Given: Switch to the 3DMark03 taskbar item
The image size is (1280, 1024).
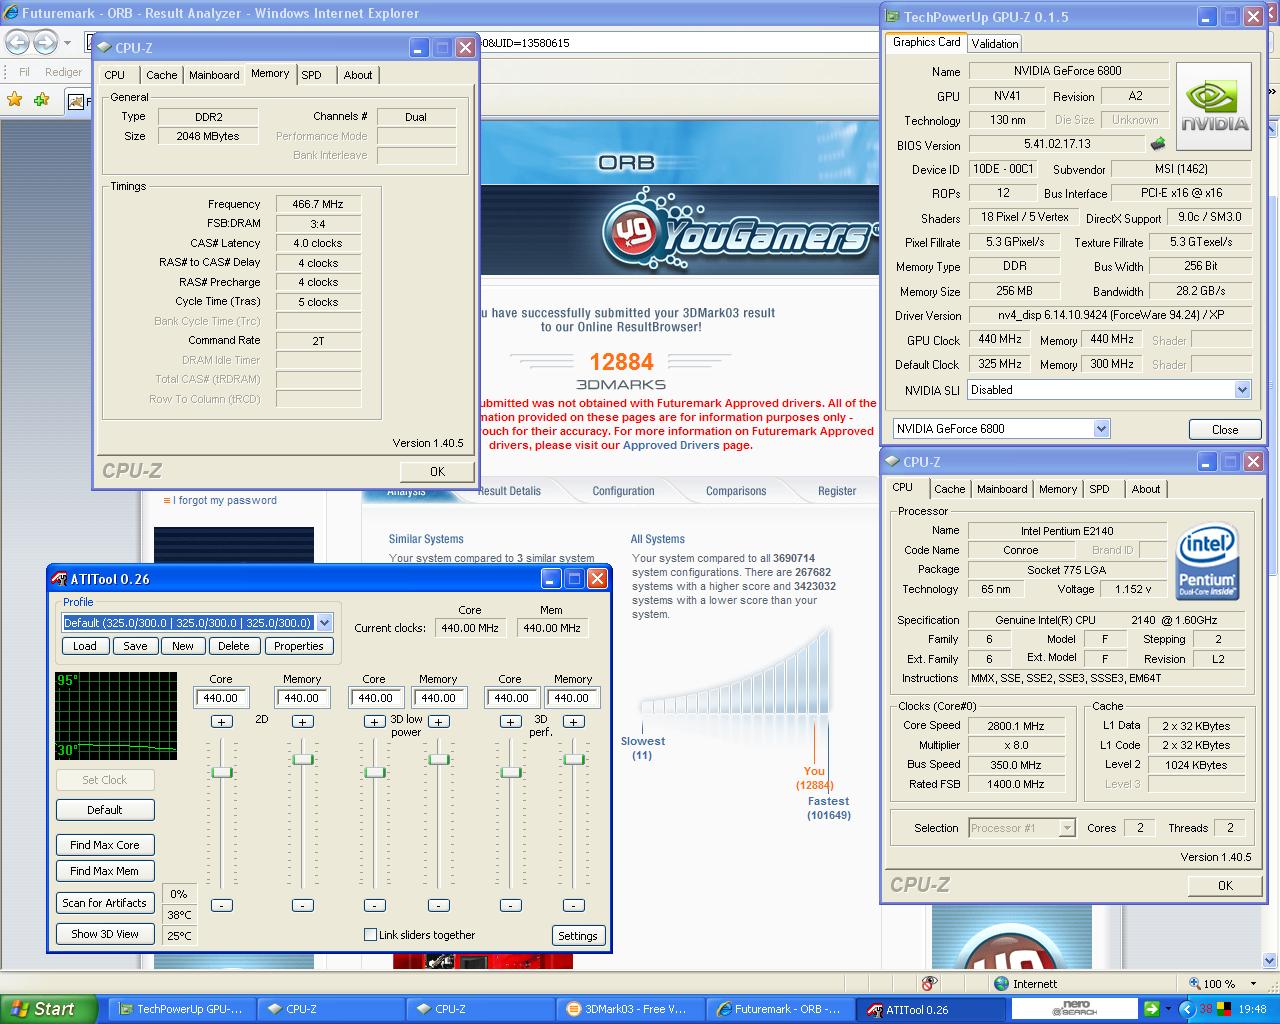Looking at the screenshot, I should point(629,1009).
